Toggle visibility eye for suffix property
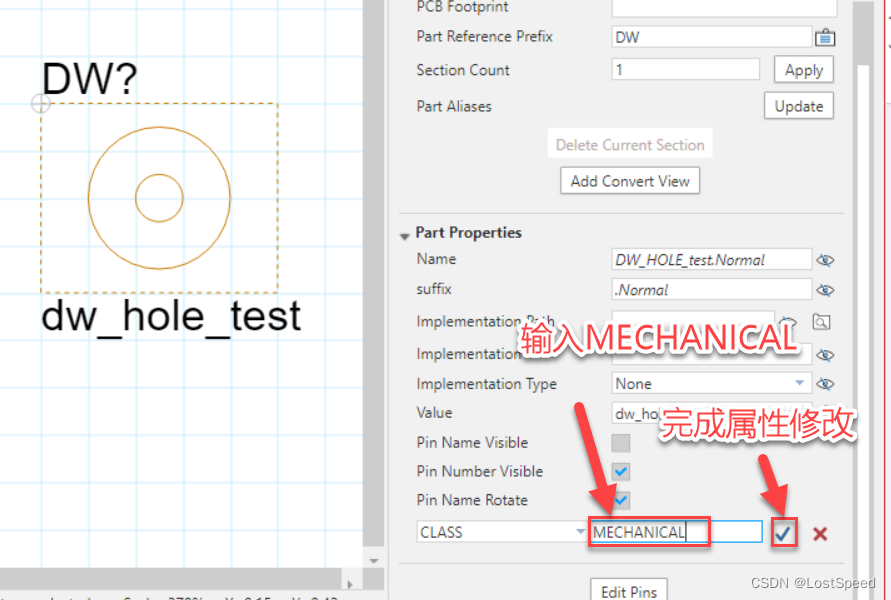Image resolution: width=891 pixels, height=600 pixels. 825,290
